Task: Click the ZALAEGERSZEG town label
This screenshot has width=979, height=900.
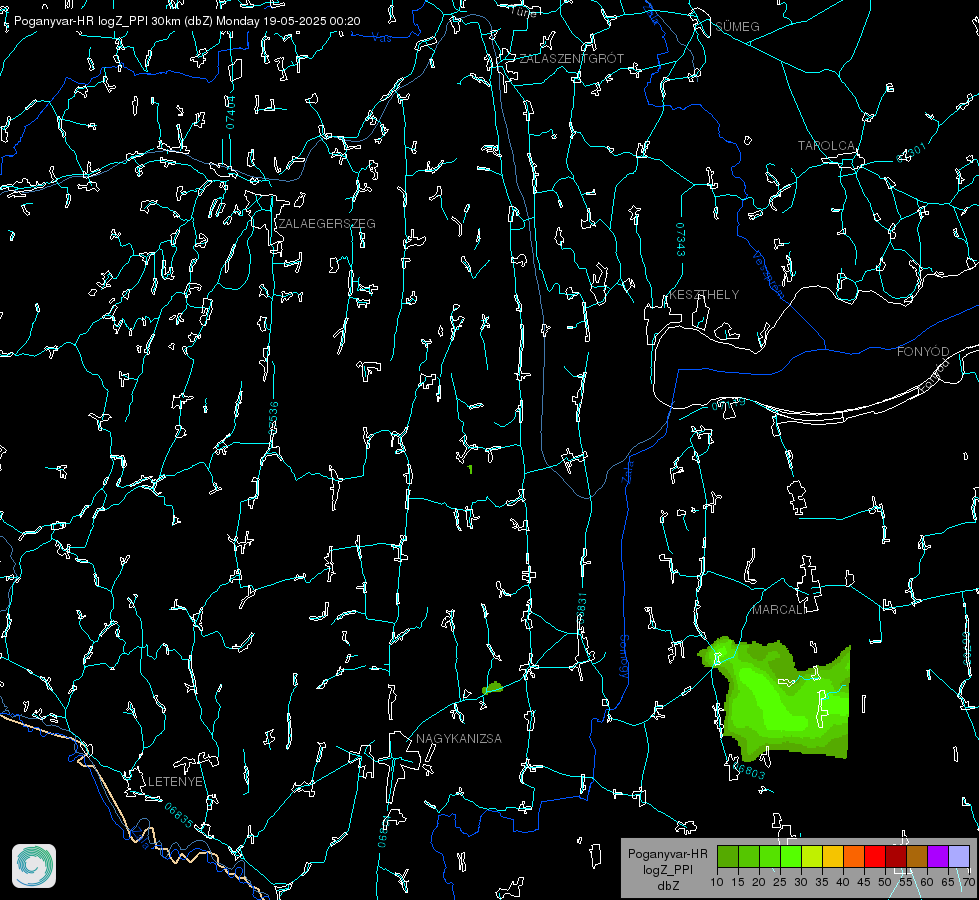Action: point(327,224)
